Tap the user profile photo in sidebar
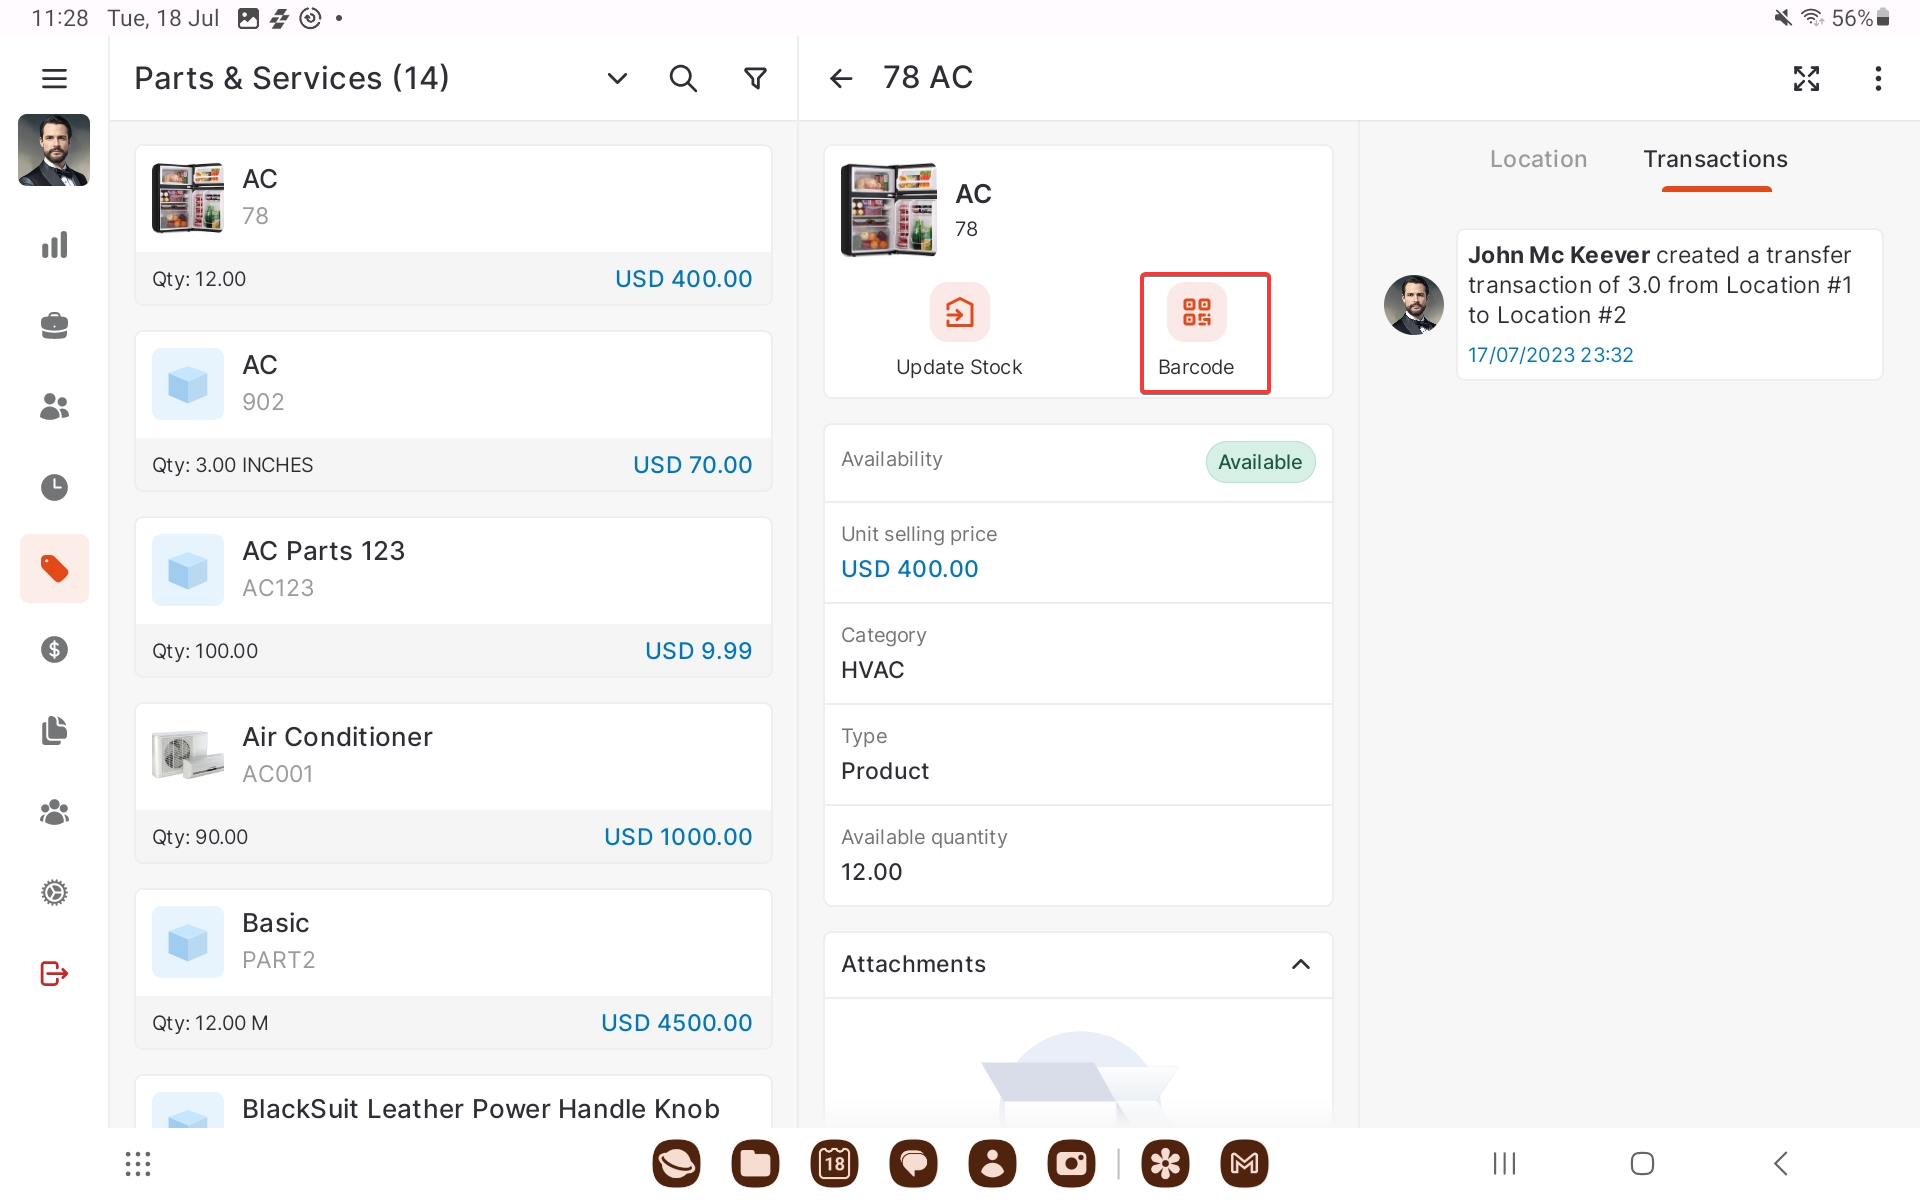The width and height of the screenshot is (1920, 1200). [x=54, y=150]
